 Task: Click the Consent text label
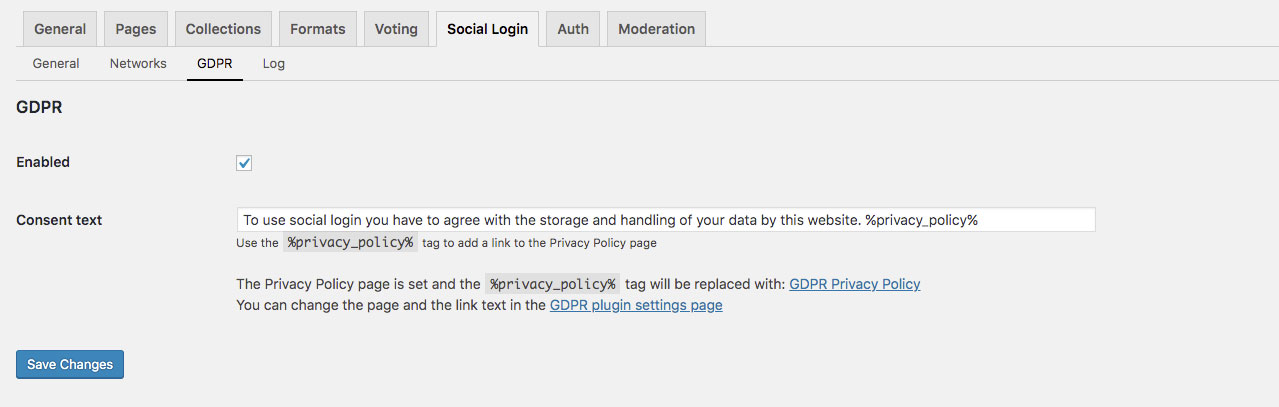(x=59, y=220)
